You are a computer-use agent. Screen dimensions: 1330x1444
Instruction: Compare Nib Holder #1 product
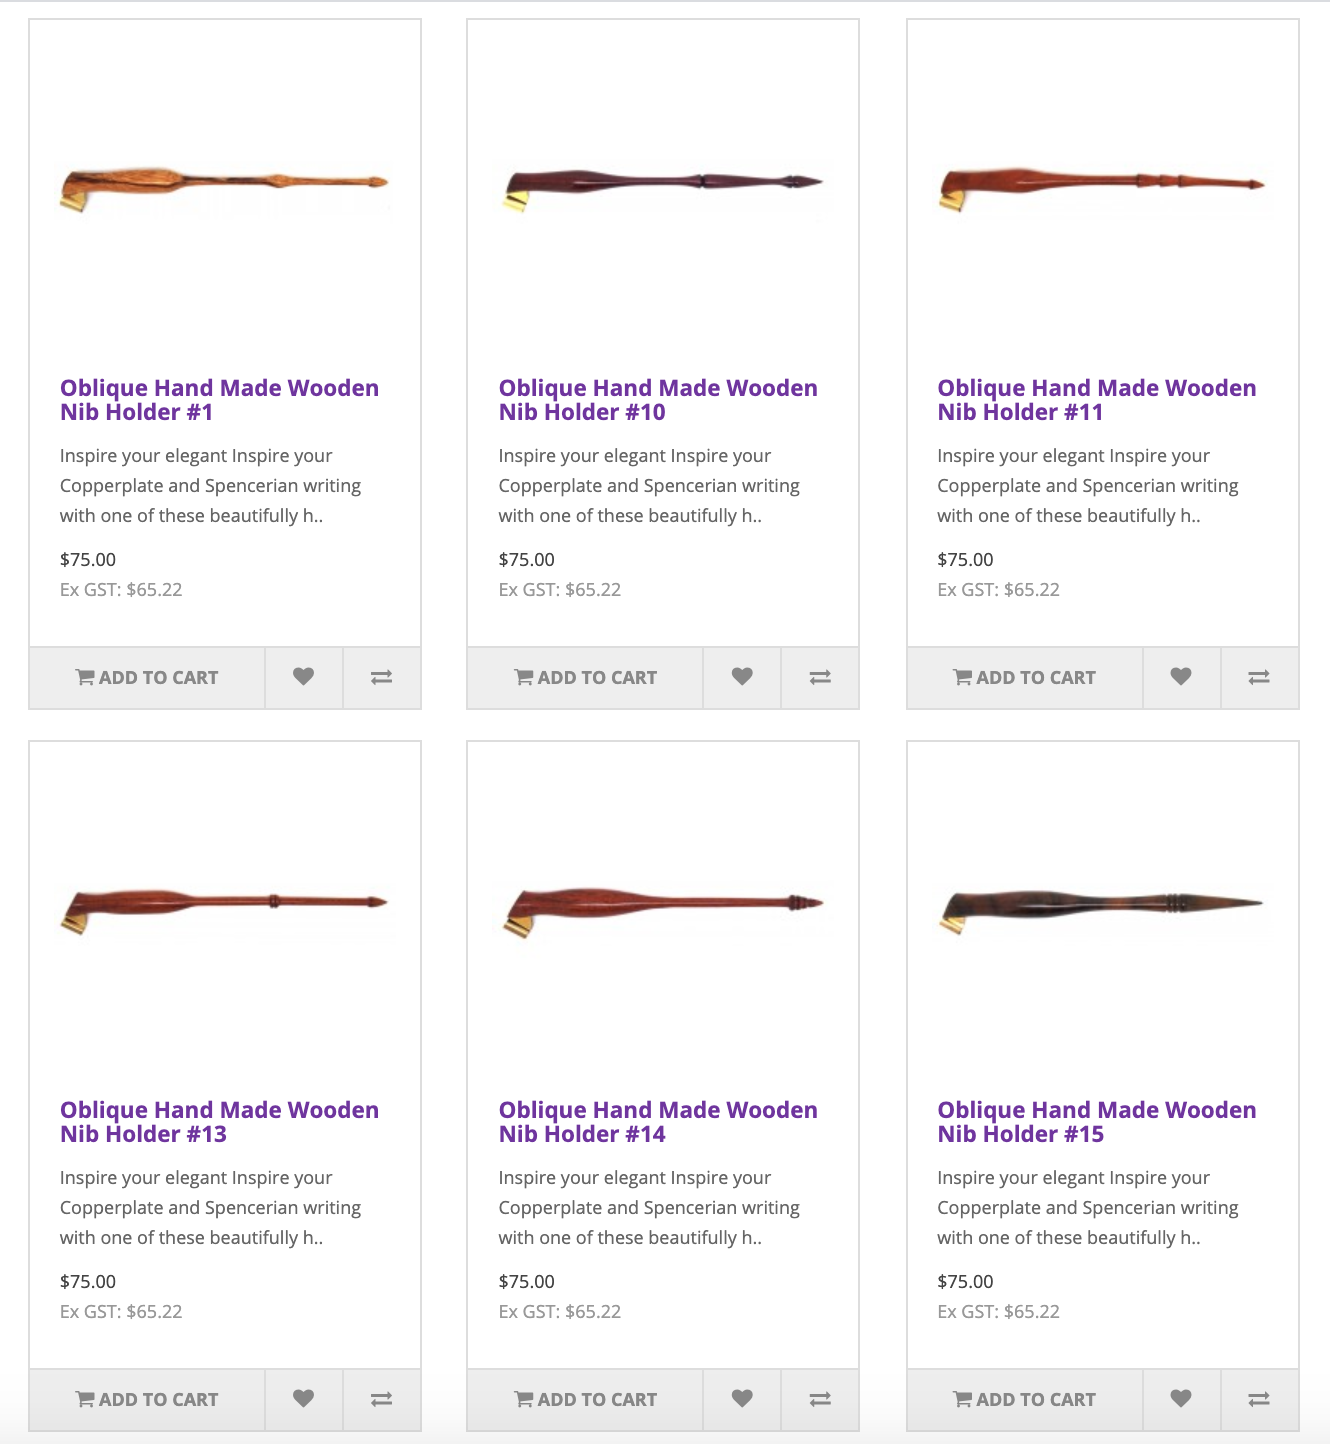click(381, 677)
